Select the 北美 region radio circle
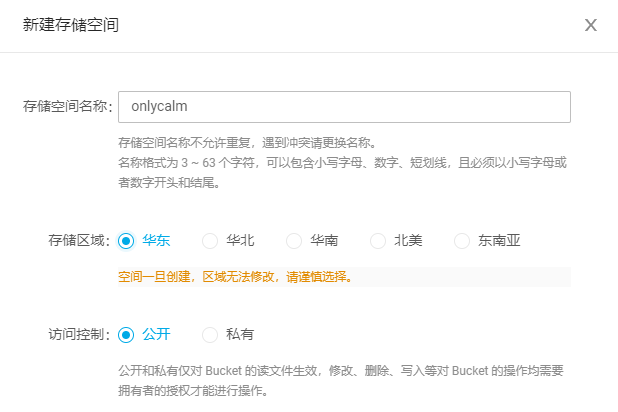Screen dimensions: 618x412 pos(378,240)
